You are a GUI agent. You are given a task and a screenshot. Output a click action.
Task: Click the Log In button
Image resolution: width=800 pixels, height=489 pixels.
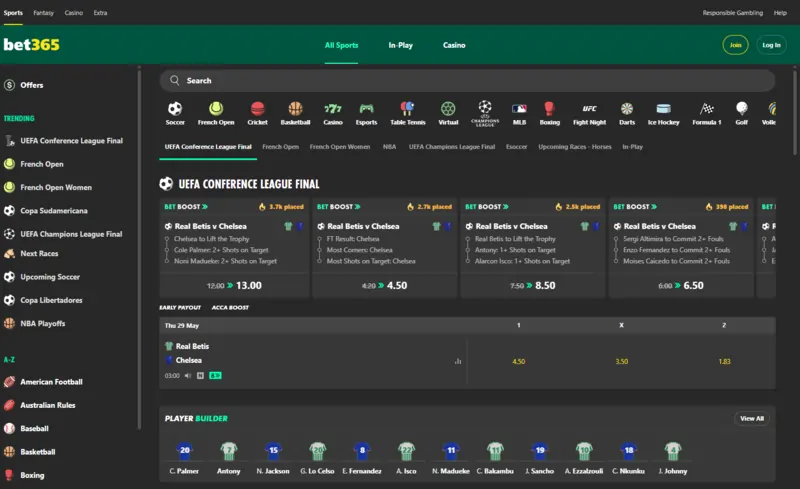(x=771, y=45)
